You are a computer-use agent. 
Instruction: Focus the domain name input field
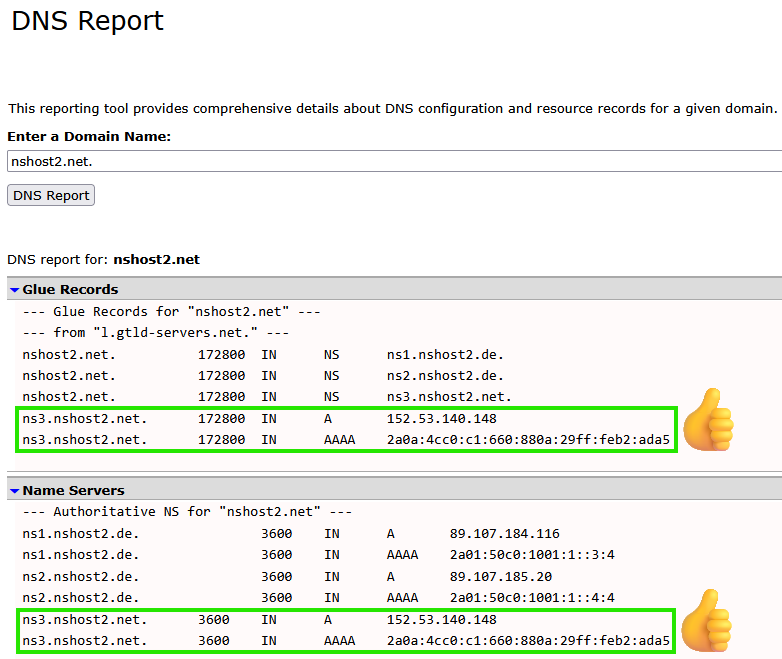point(394,161)
